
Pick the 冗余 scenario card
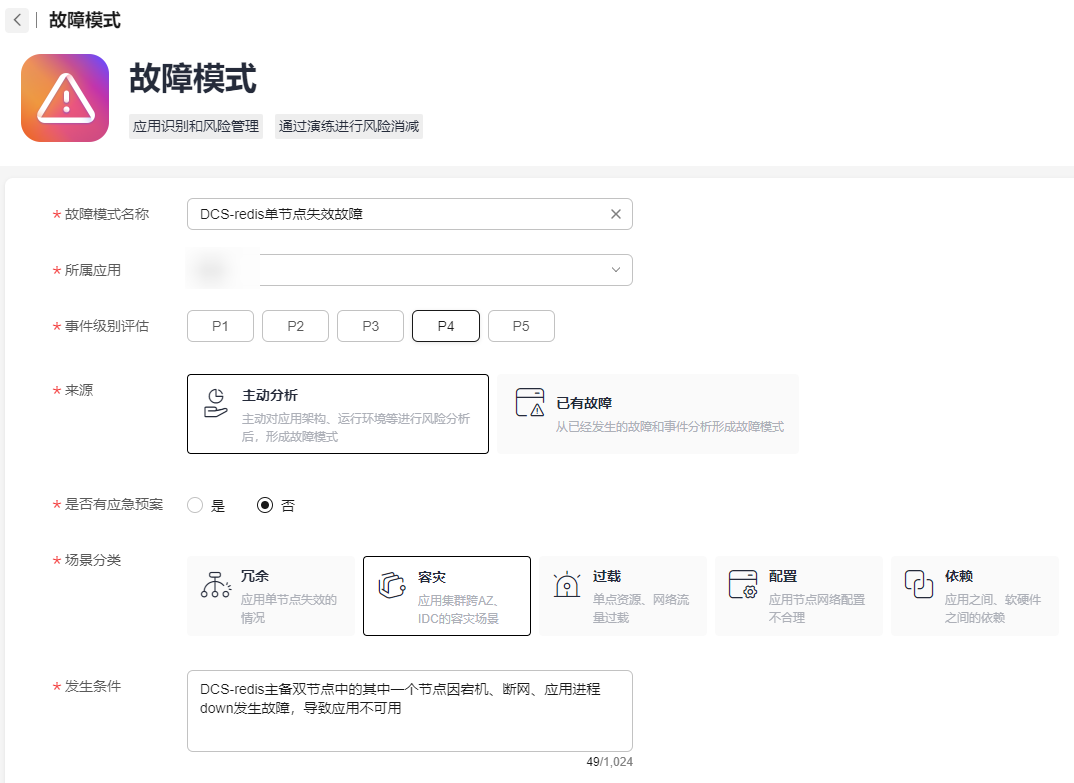[x=271, y=596]
